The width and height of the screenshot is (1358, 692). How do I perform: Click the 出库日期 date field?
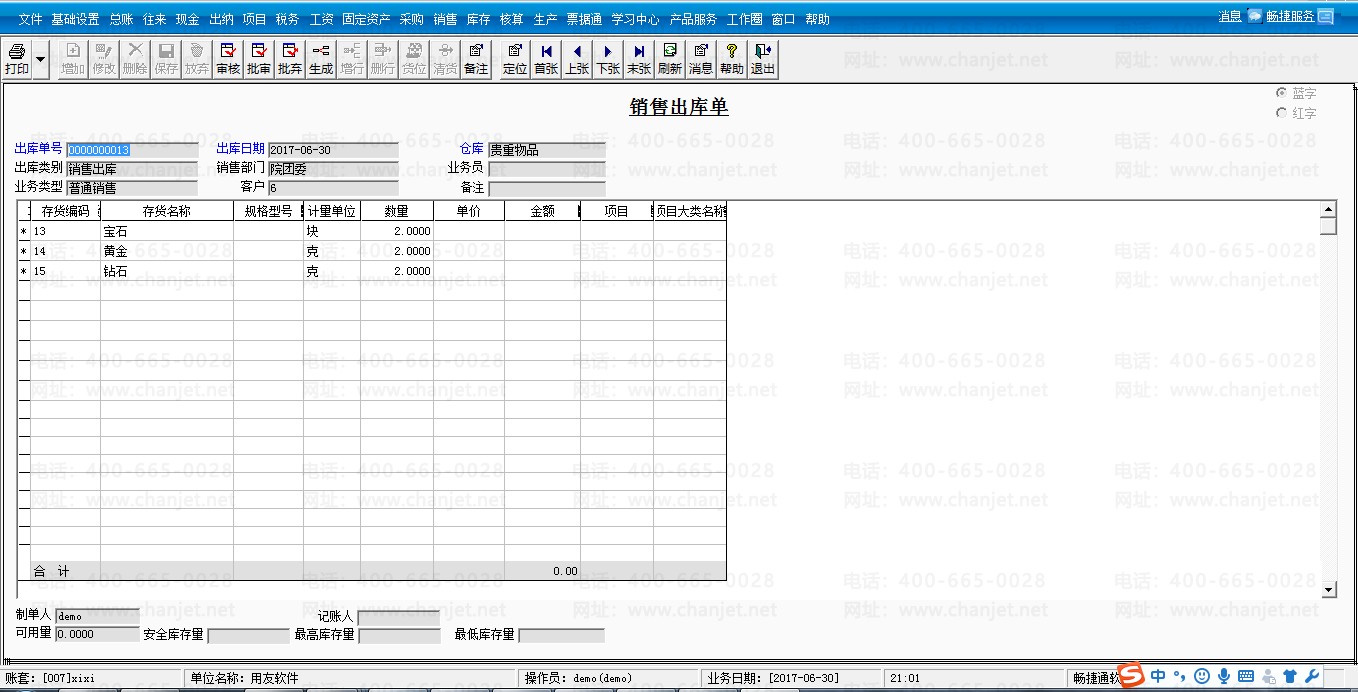click(x=332, y=150)
